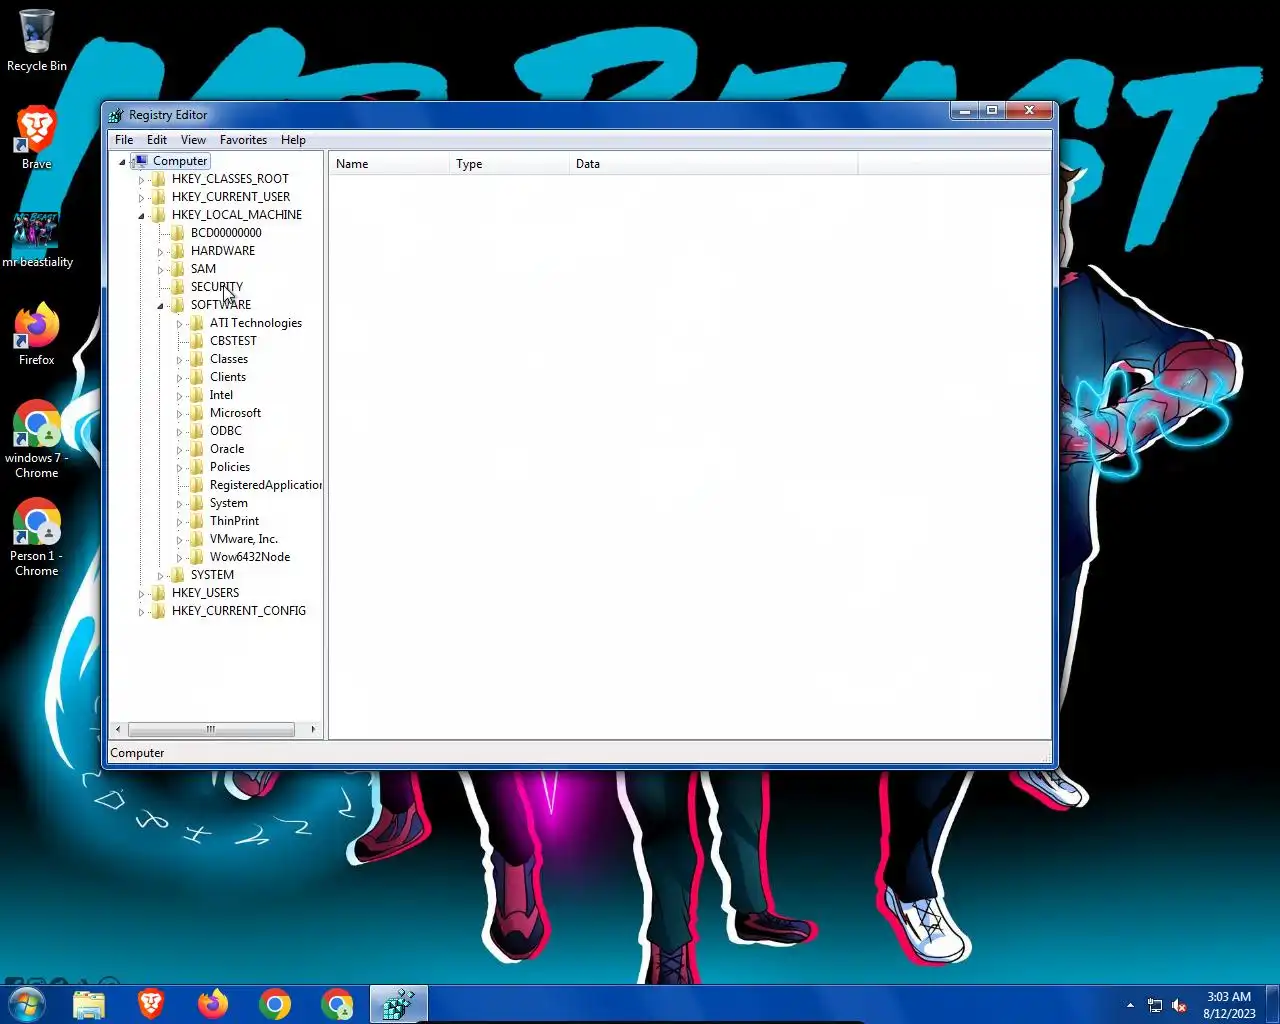
Task: Open the View menu
Action: (x=193, y=140)
